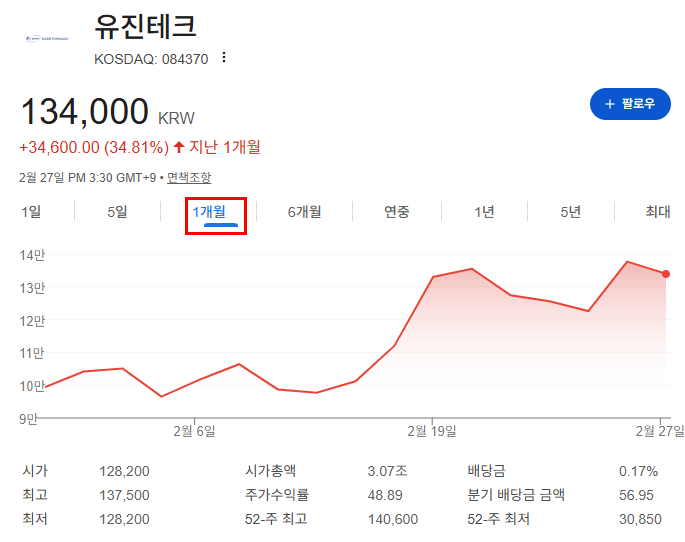Click the red endpoint dot on the chart
This screenshot has width=685, height=542.
pyautogui.click(x=666, y=274)
